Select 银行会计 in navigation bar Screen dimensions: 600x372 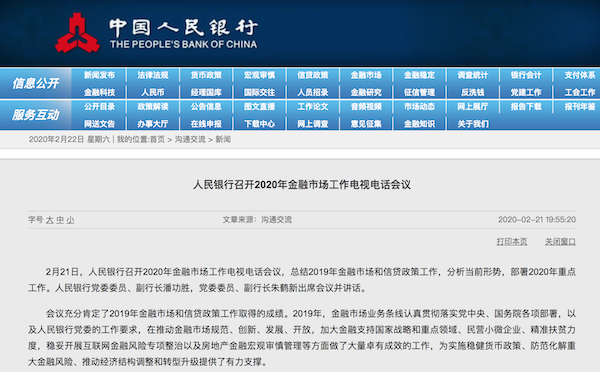click(x=526, y=75)
